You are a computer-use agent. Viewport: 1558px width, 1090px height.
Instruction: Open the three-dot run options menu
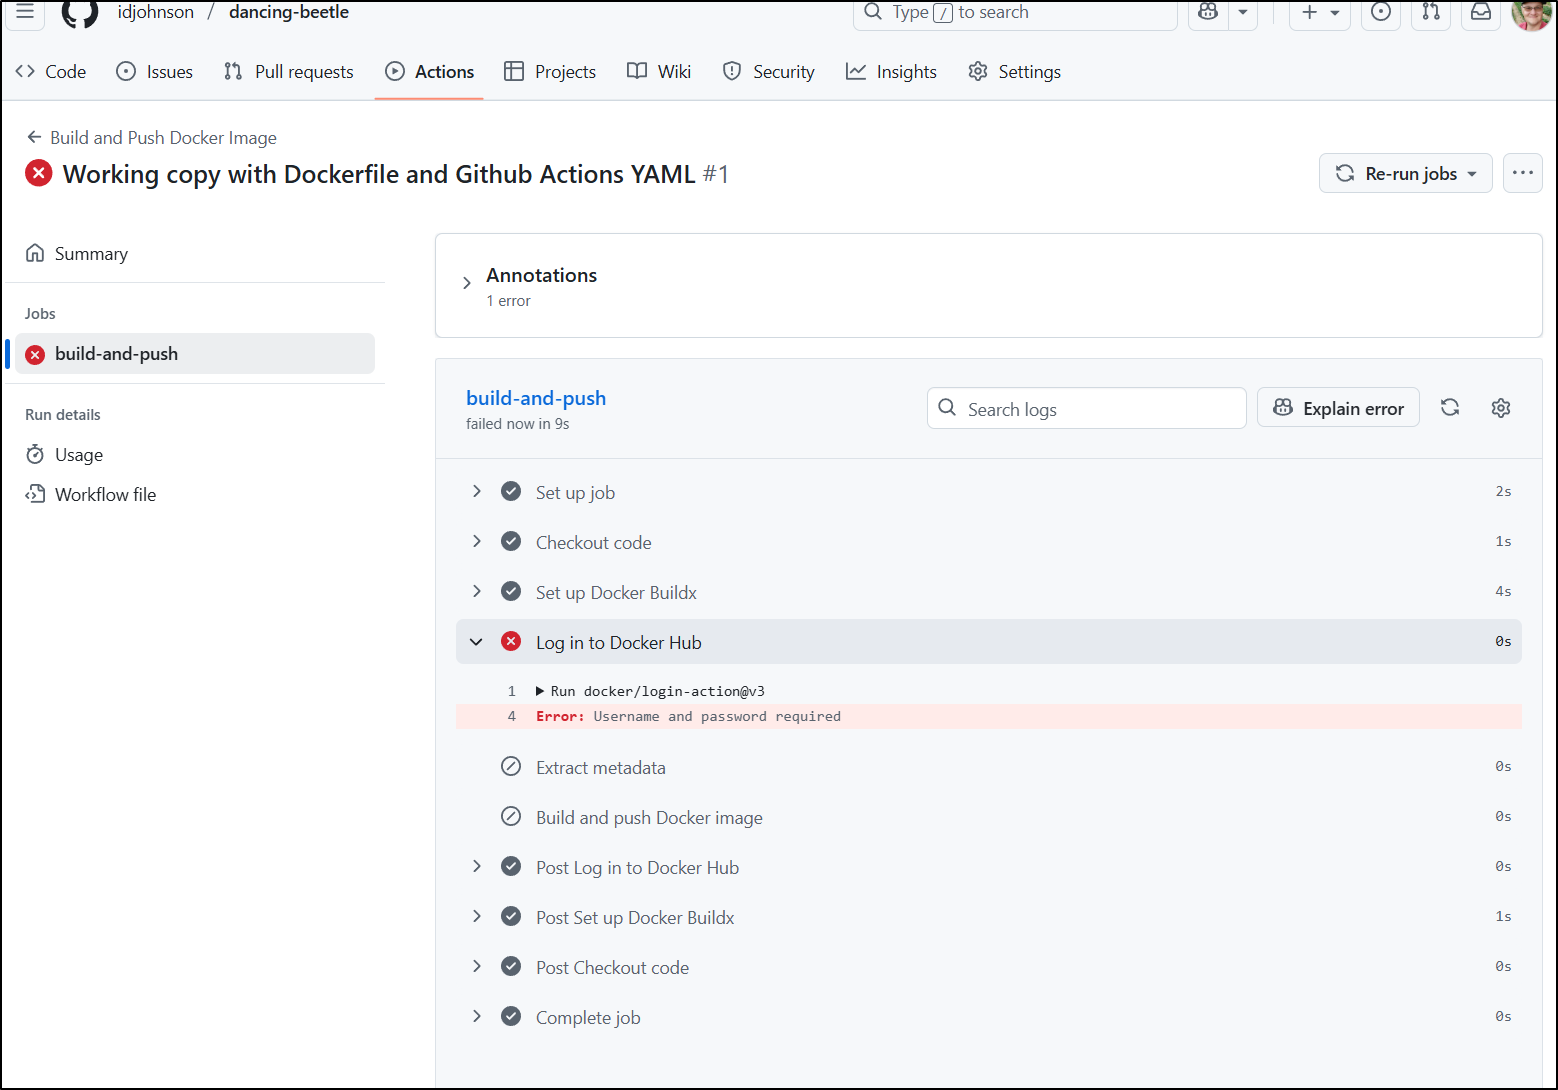[x=1522, y=173]
